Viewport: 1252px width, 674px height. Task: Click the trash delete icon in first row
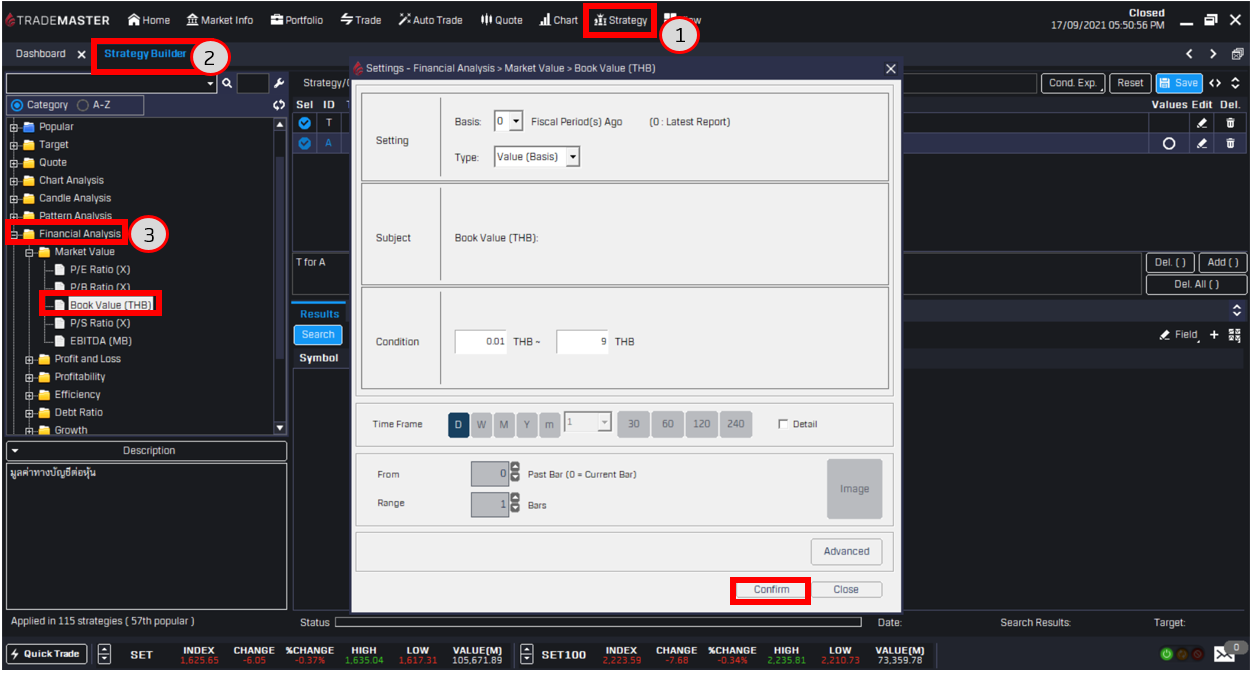pyautogui.click(x=1230, y=123)
